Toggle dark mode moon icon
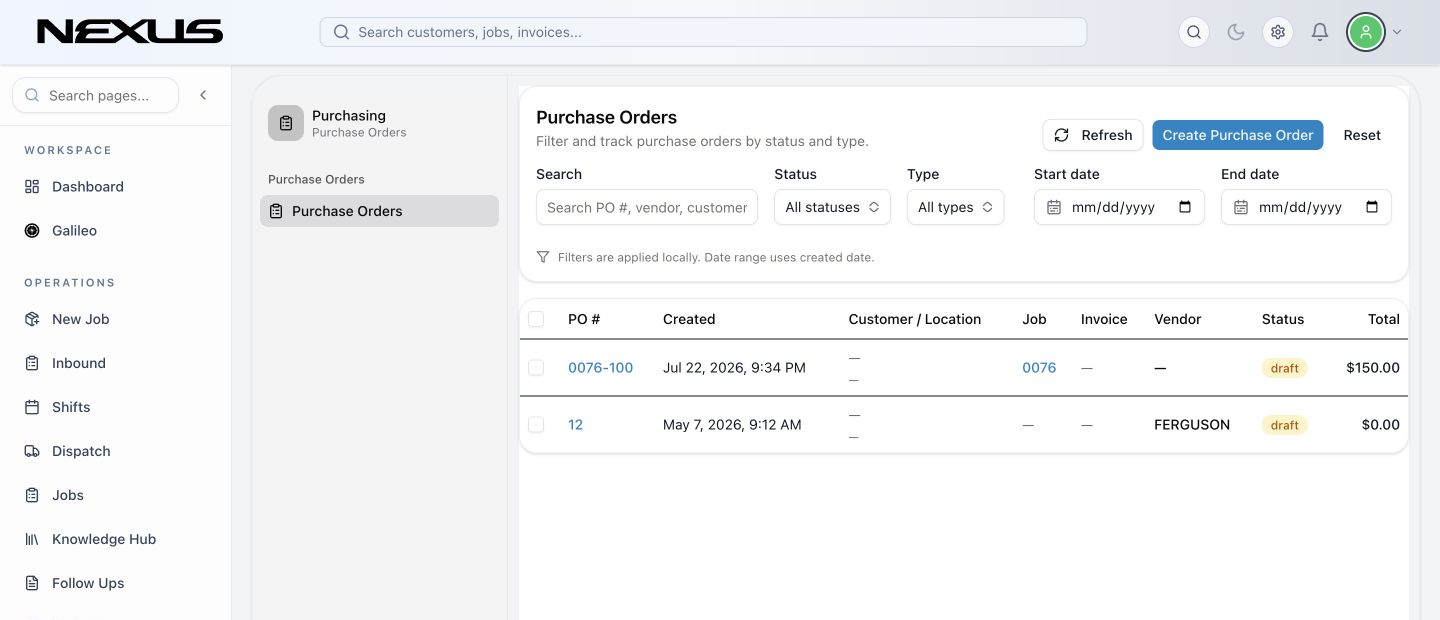 (1236, 32)
